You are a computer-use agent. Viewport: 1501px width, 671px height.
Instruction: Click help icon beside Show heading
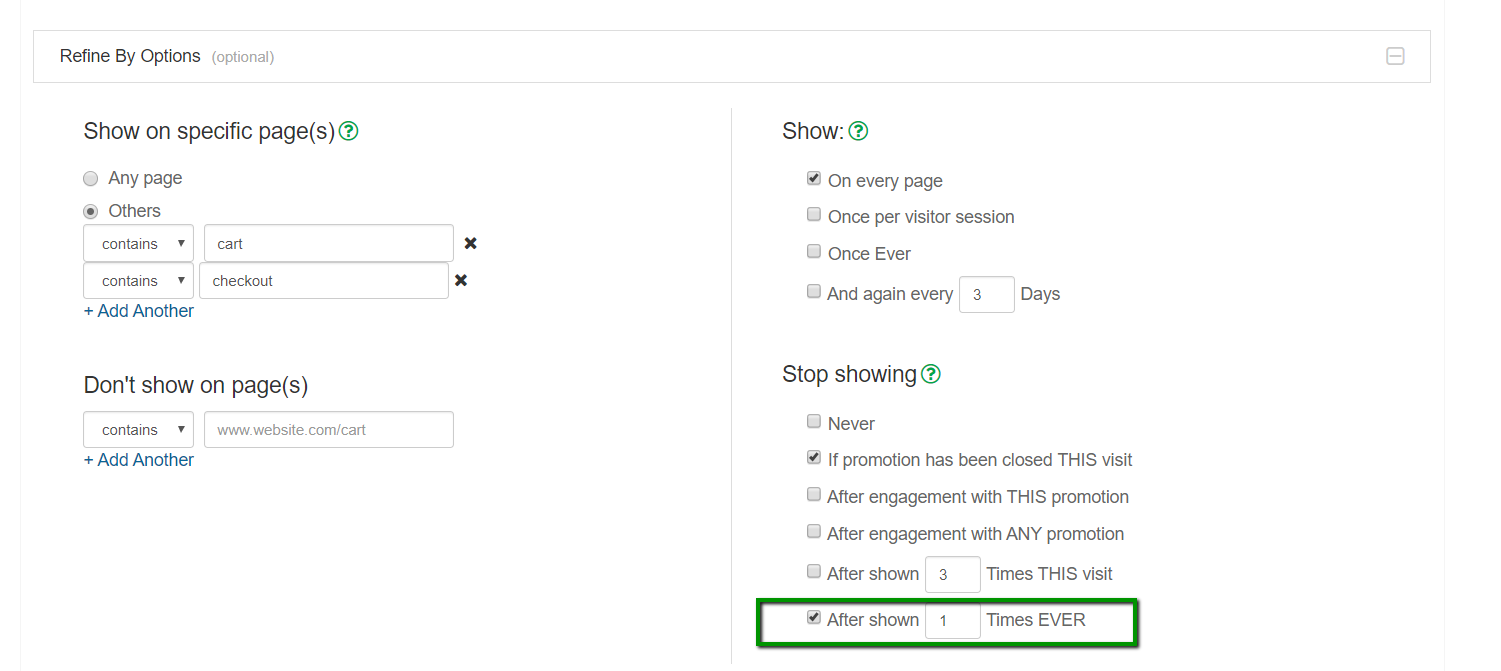click(858, 131)
